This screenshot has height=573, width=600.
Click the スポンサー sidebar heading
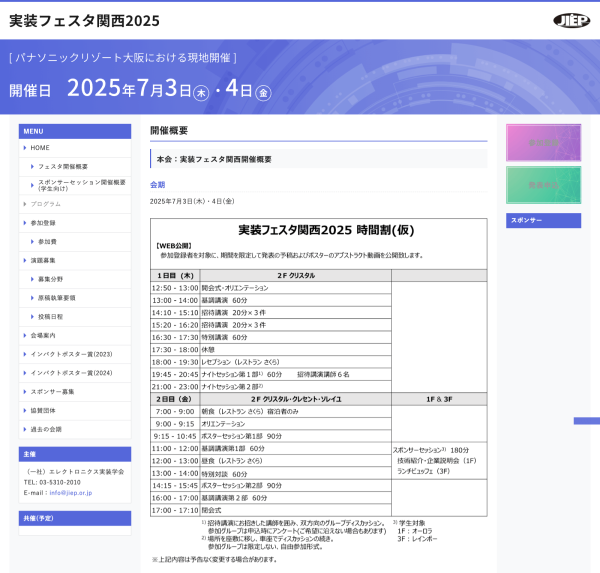[543, 220]
